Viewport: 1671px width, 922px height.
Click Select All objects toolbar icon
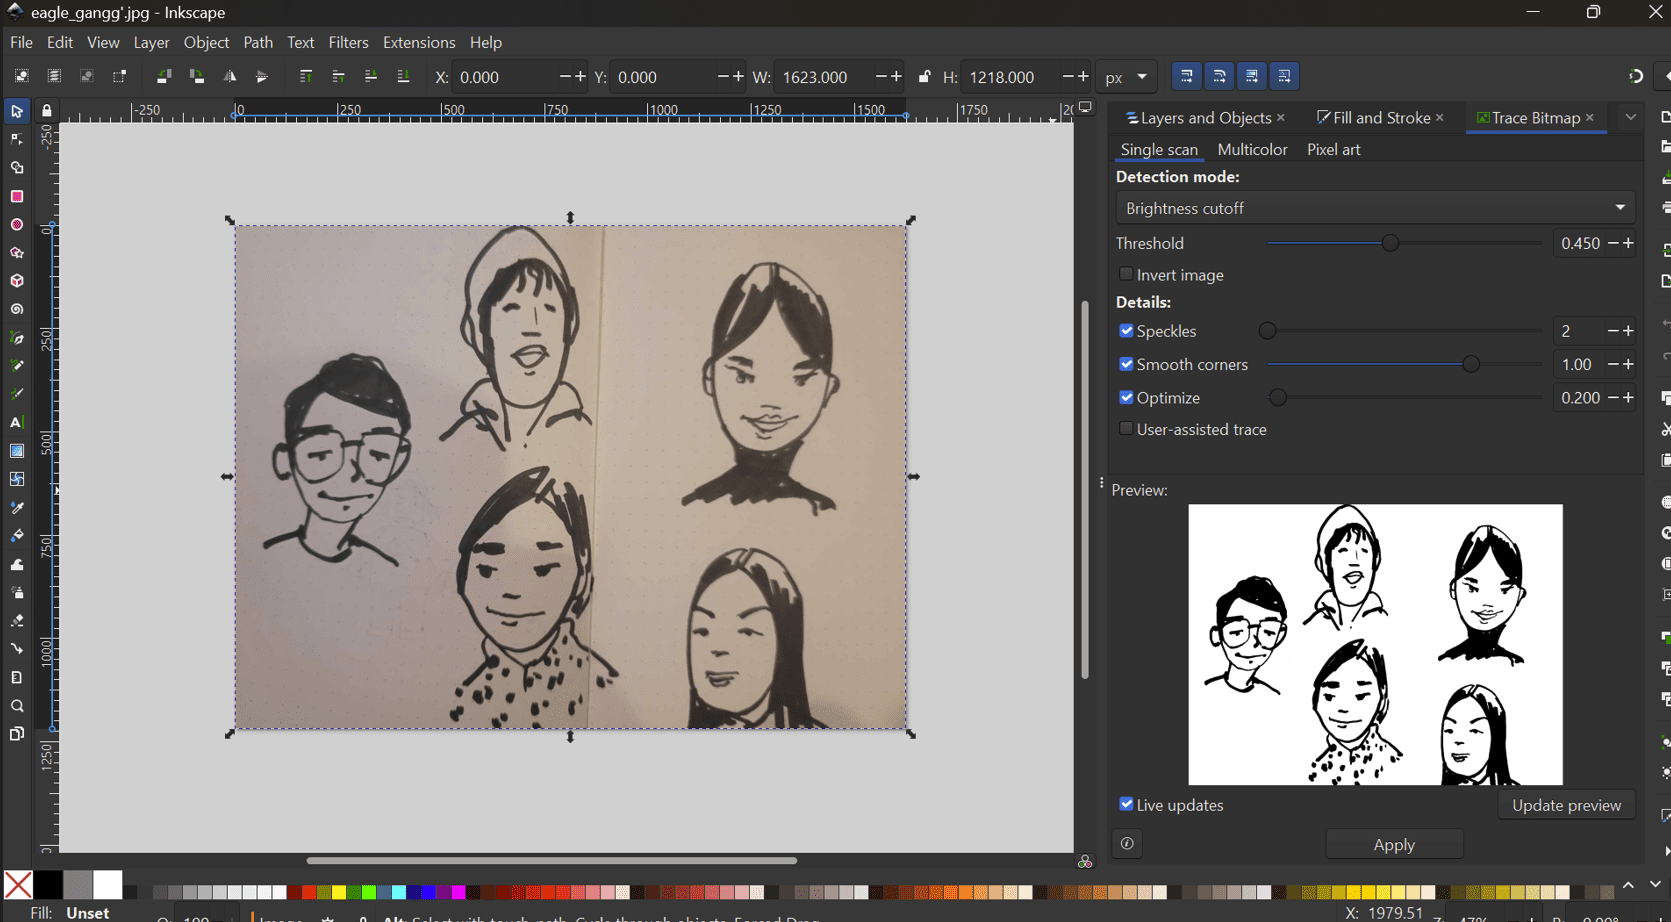[21, 77]
